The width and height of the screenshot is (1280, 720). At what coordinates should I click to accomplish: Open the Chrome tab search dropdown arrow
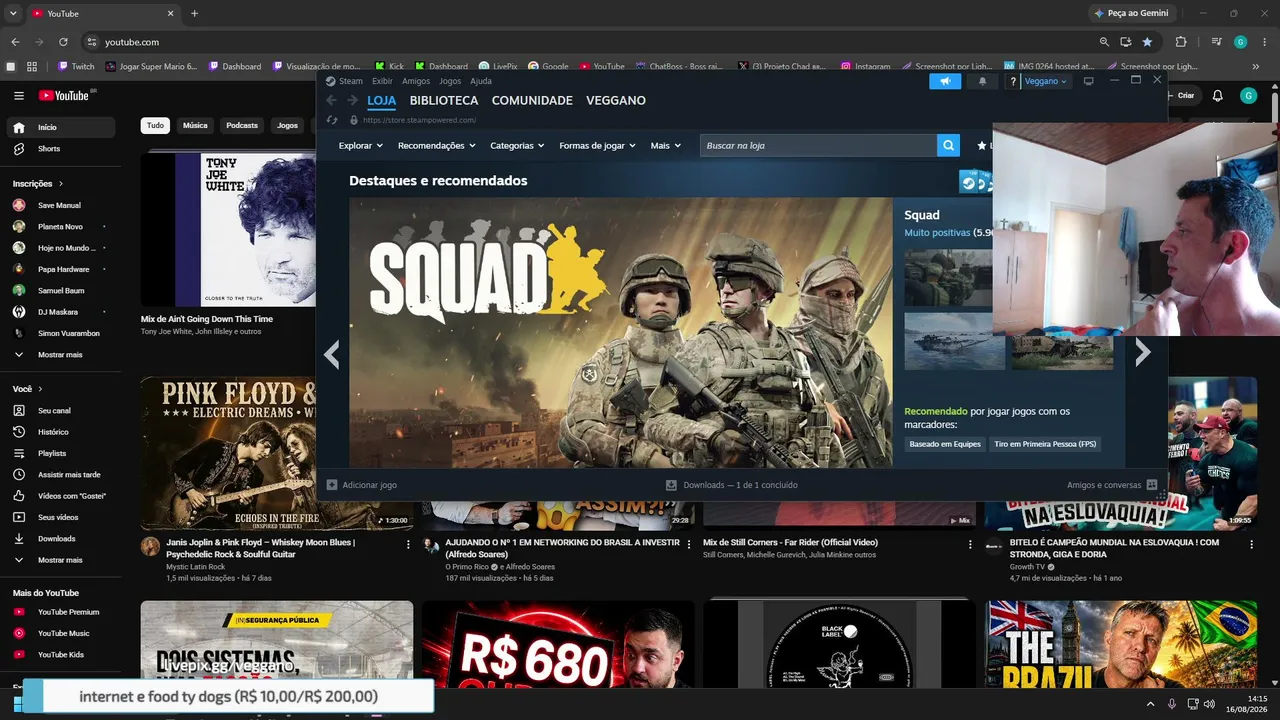coord(13,14)
